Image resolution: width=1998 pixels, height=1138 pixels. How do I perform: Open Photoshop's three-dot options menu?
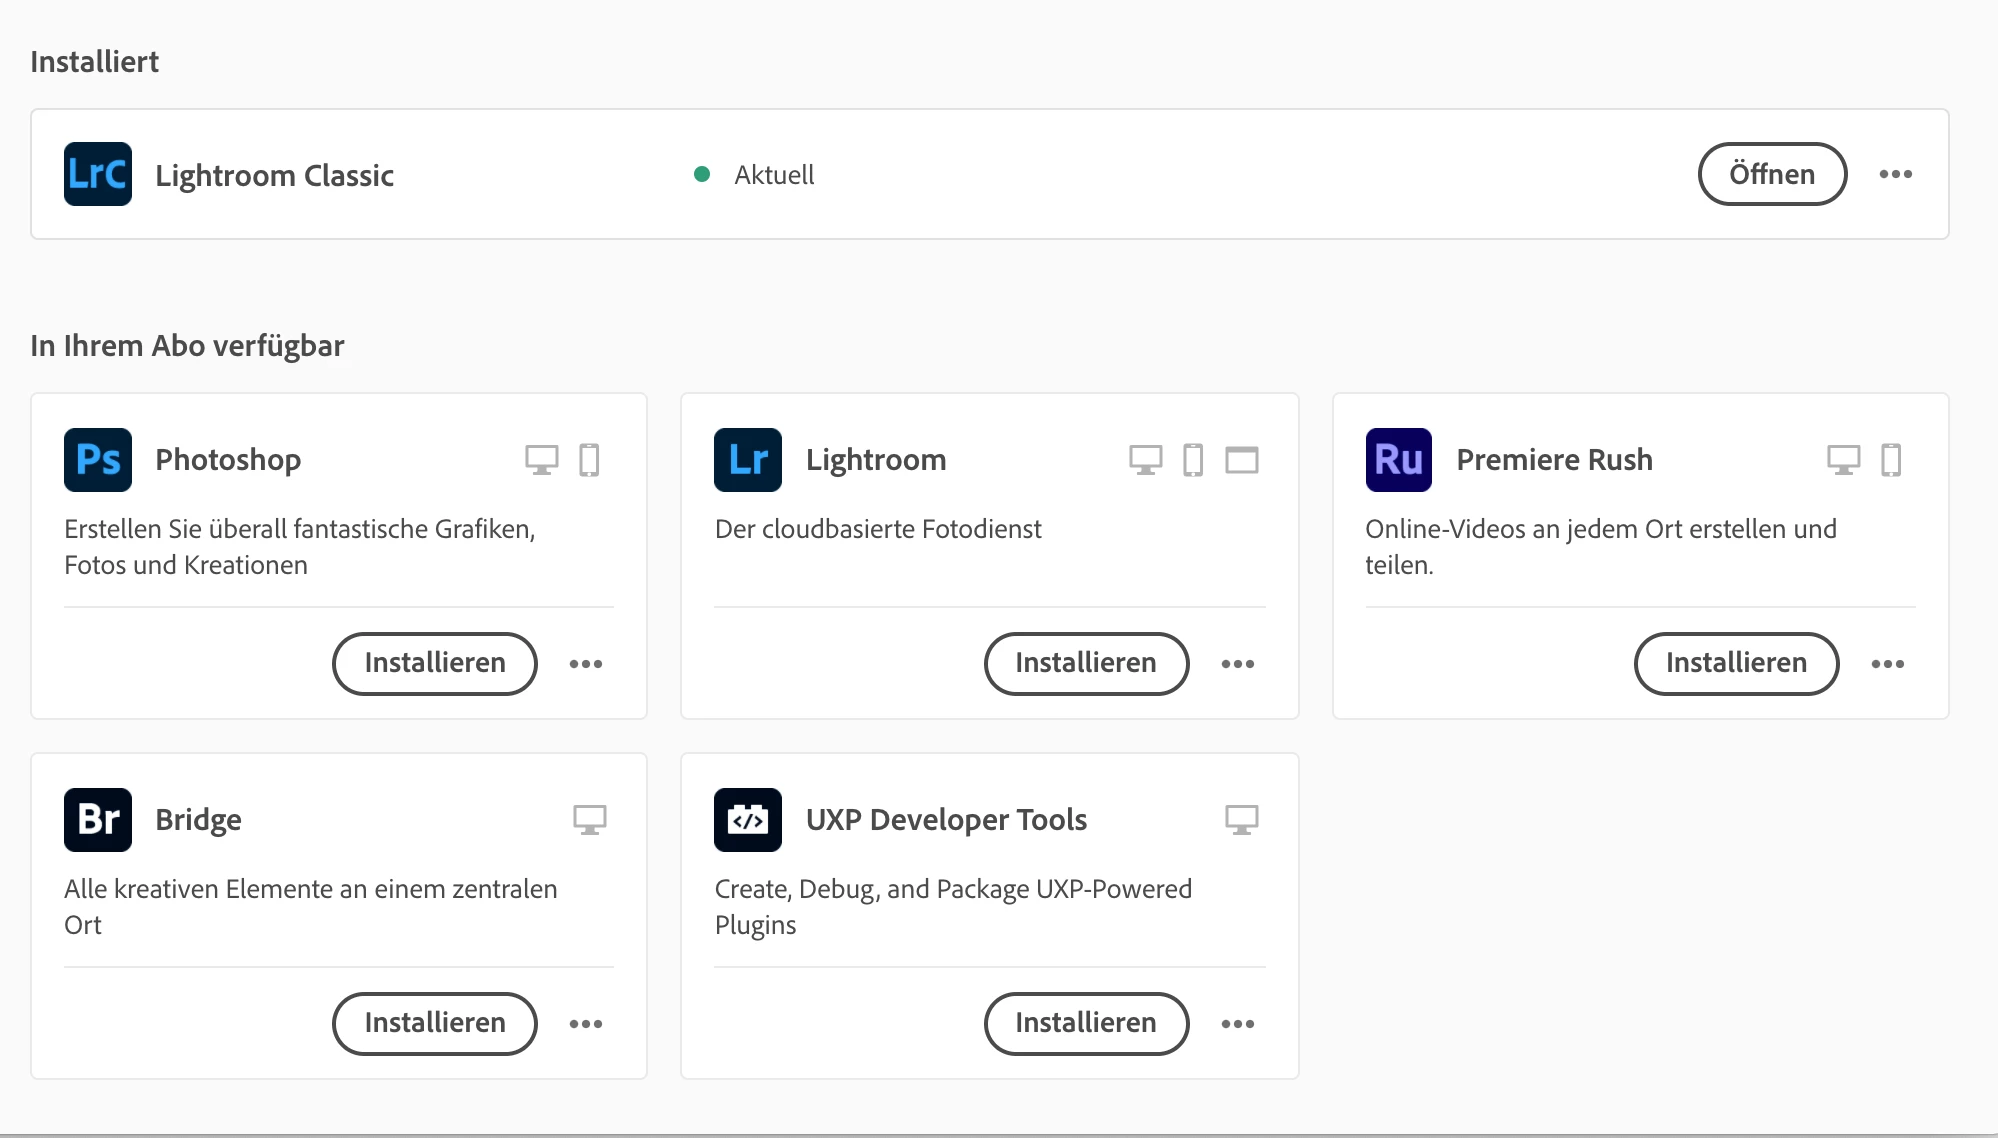point(586,664)
